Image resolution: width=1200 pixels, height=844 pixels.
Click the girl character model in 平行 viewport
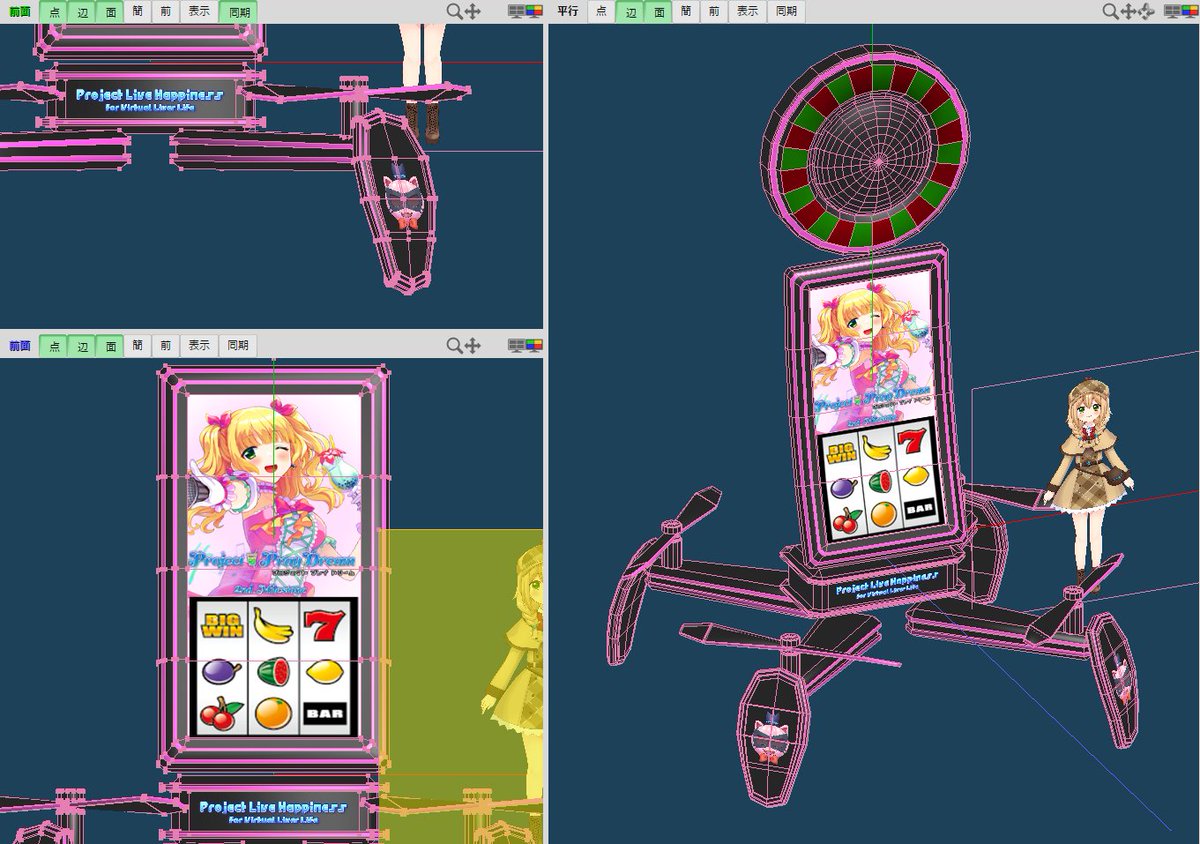click(x=1088, y=485)
